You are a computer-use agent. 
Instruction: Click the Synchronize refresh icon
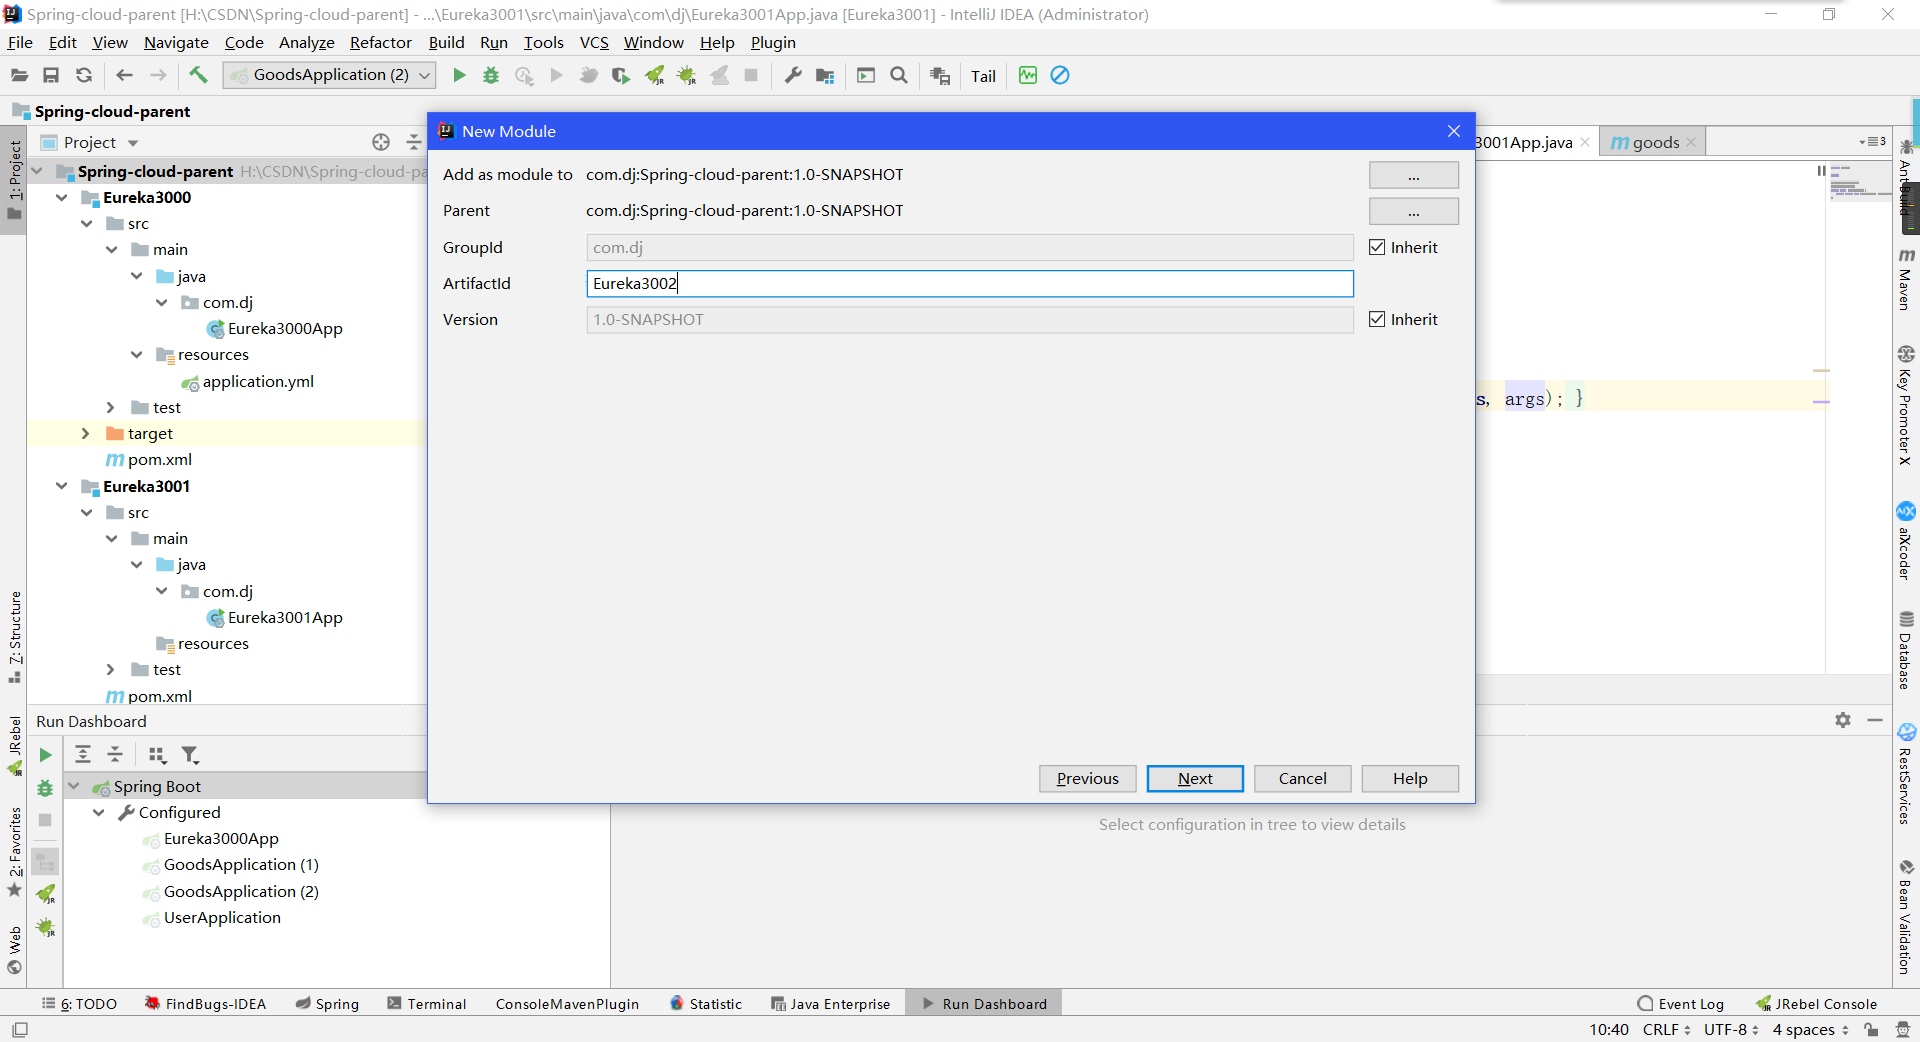point(84,75)
